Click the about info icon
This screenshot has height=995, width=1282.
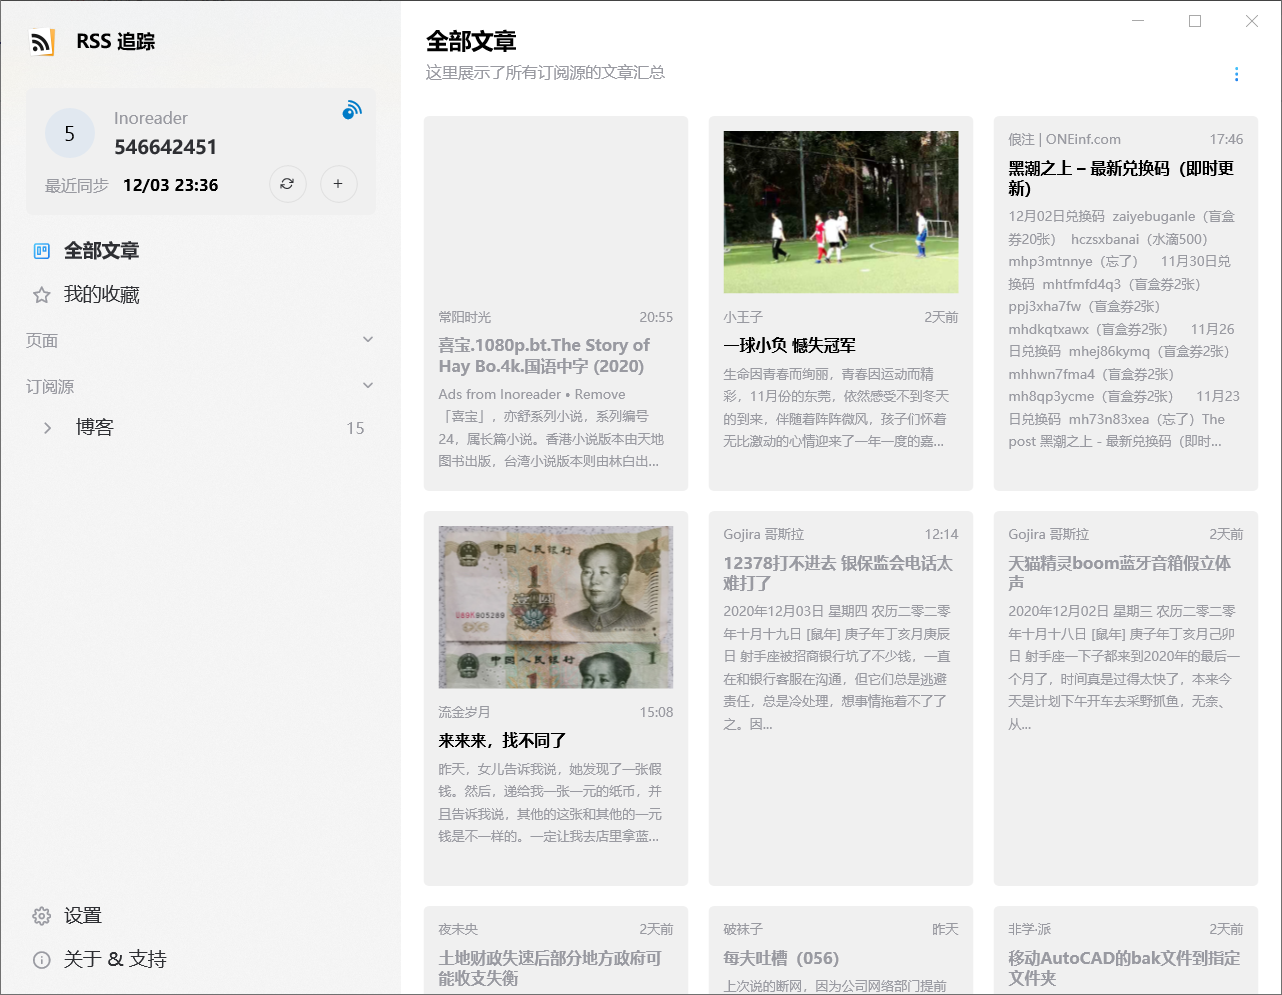(42, 960)
